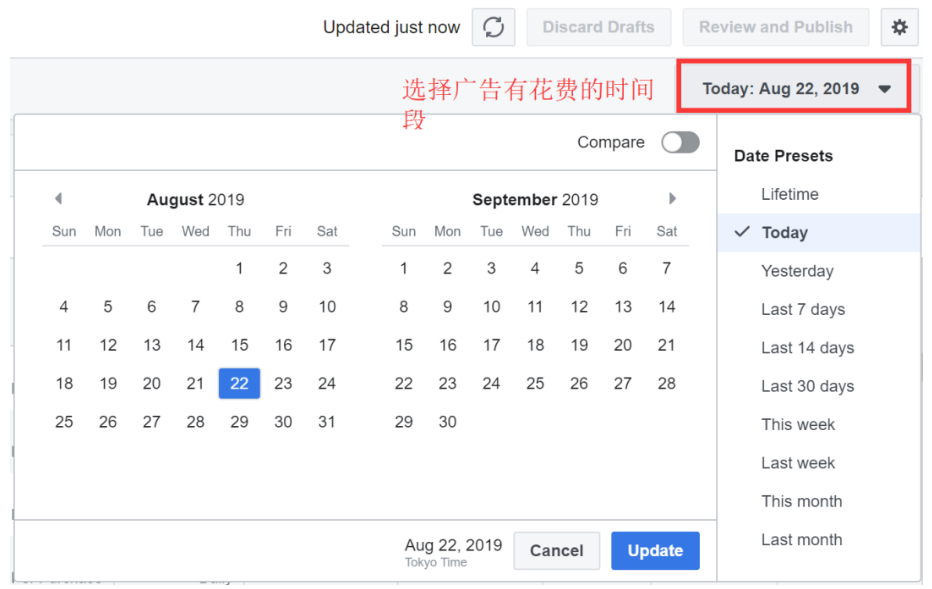The width and height of the screenshot is (932, 589).
Task: Open the Today: Aug 22, 2019 date dropdown
Action: (x=794, y=89)
